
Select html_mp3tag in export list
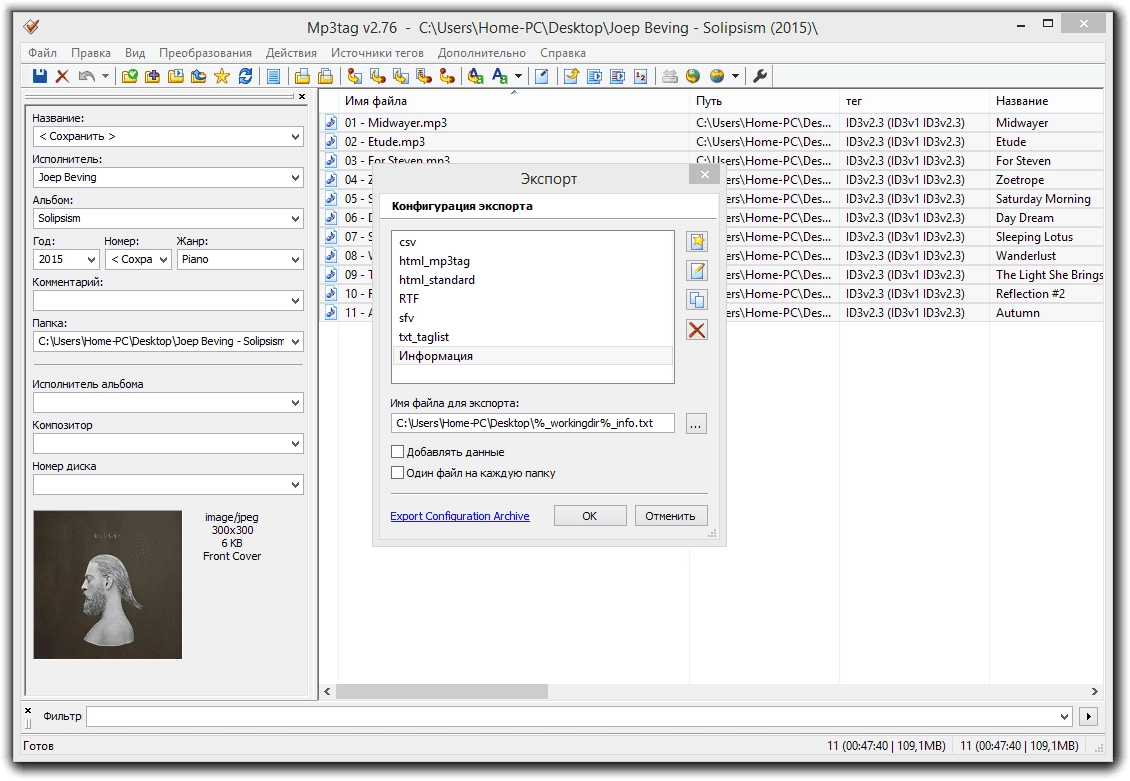coord(533,261)
